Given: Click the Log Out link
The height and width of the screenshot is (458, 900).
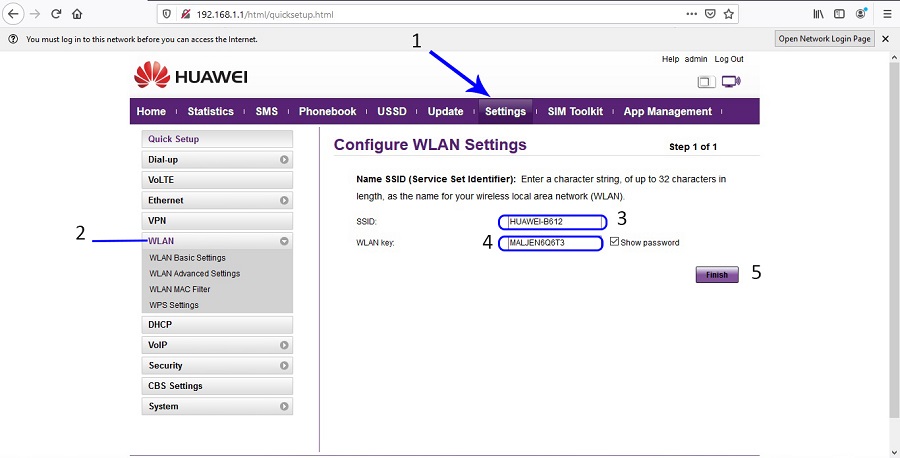Looking at the screenshot, I should (x=729, y=59).
